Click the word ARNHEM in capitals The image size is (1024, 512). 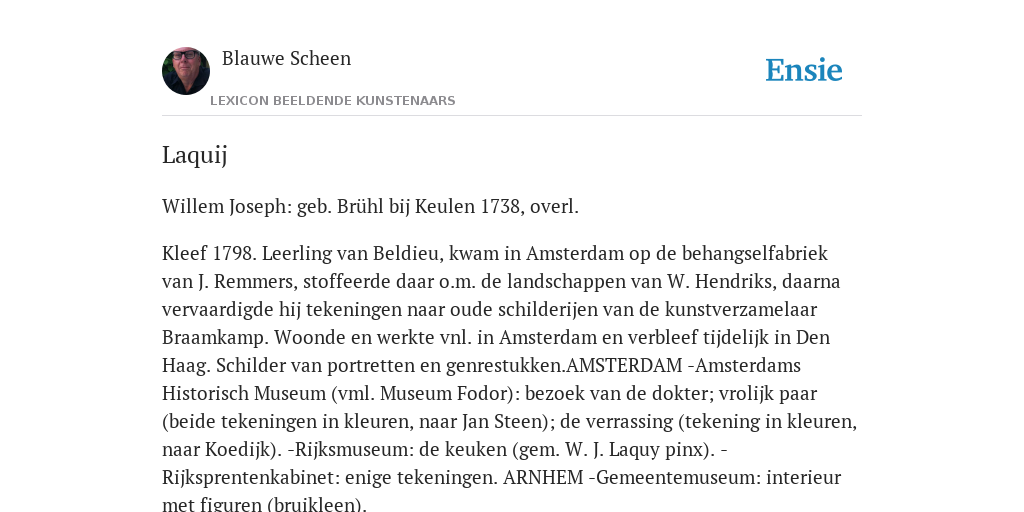coord(543,477)
